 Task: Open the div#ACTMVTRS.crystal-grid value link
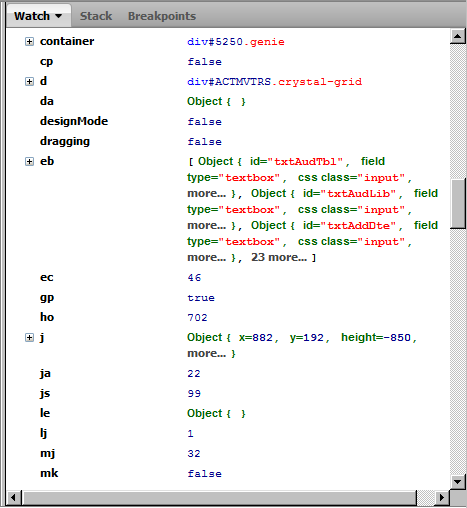tap(274, 82)
